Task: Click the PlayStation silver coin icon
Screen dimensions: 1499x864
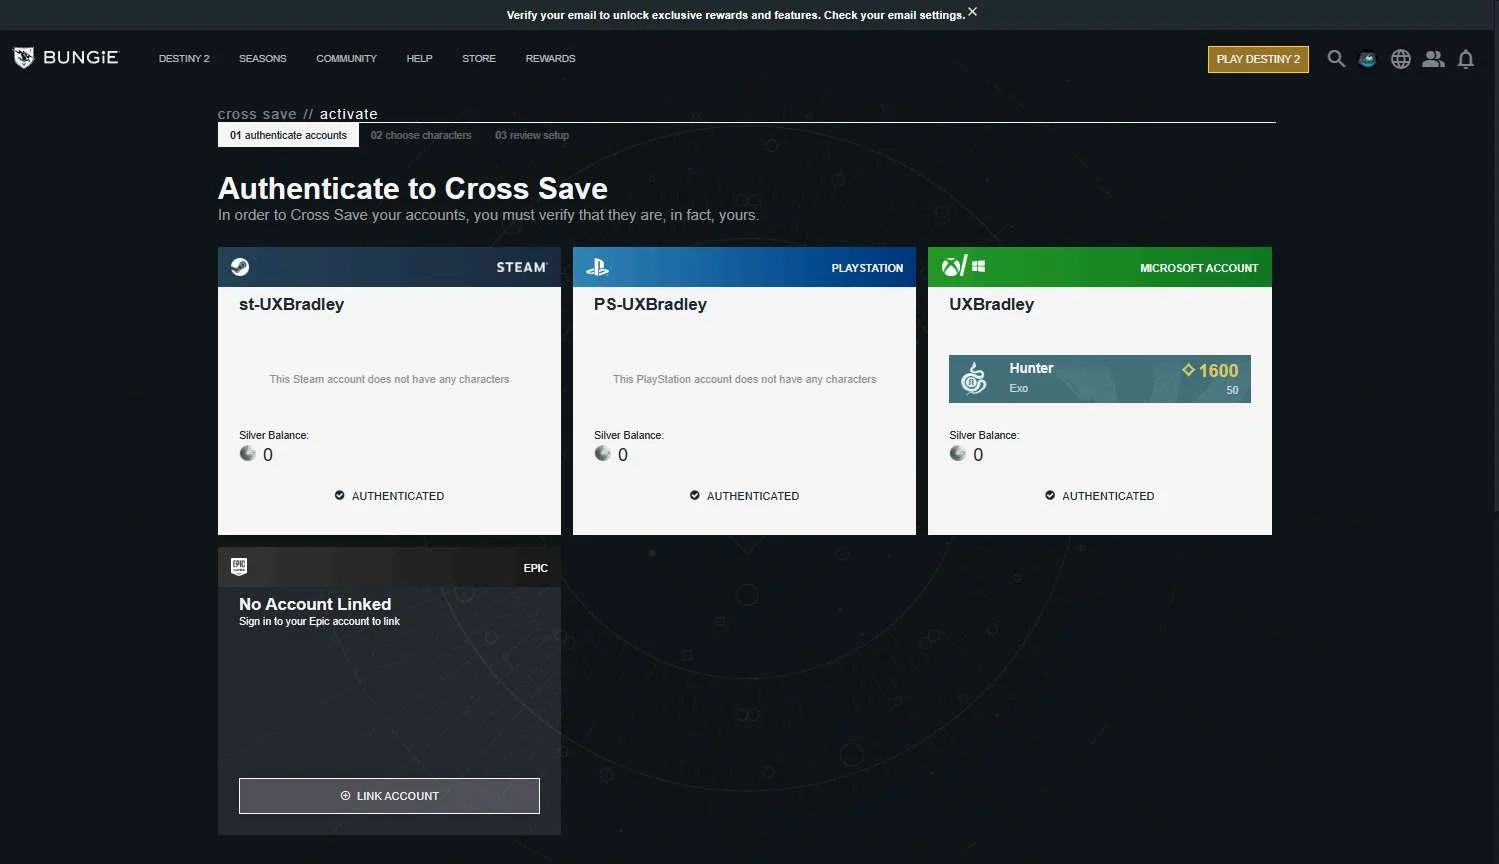Action: (x=603, y=454)
